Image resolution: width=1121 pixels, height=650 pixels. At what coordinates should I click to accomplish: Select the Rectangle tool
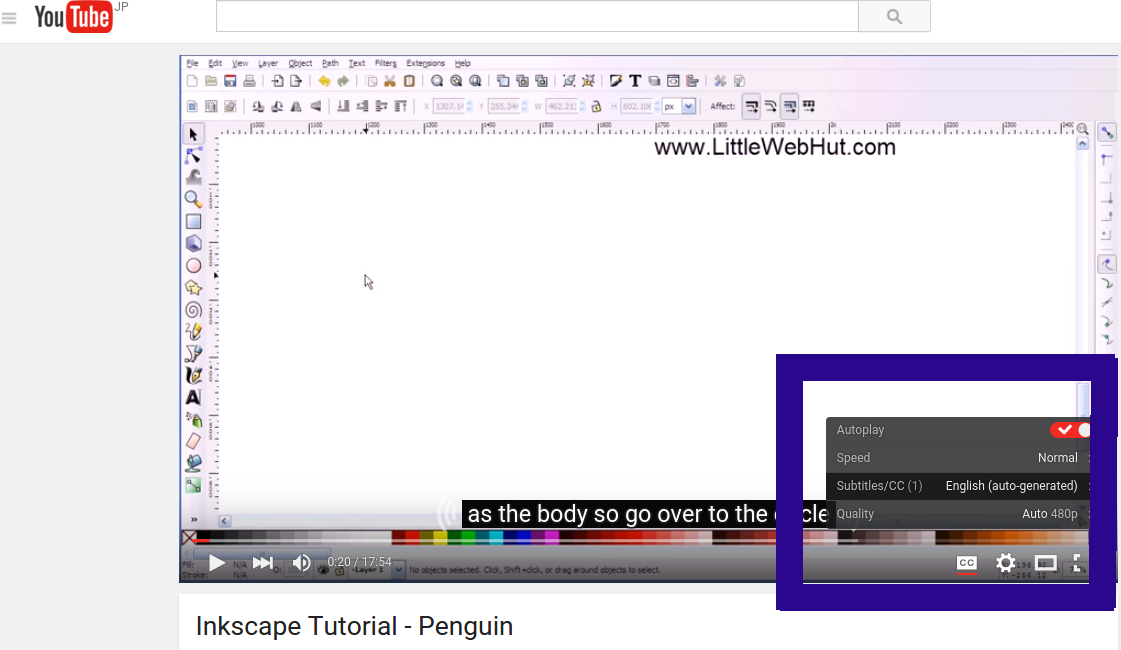pos(193,222)
